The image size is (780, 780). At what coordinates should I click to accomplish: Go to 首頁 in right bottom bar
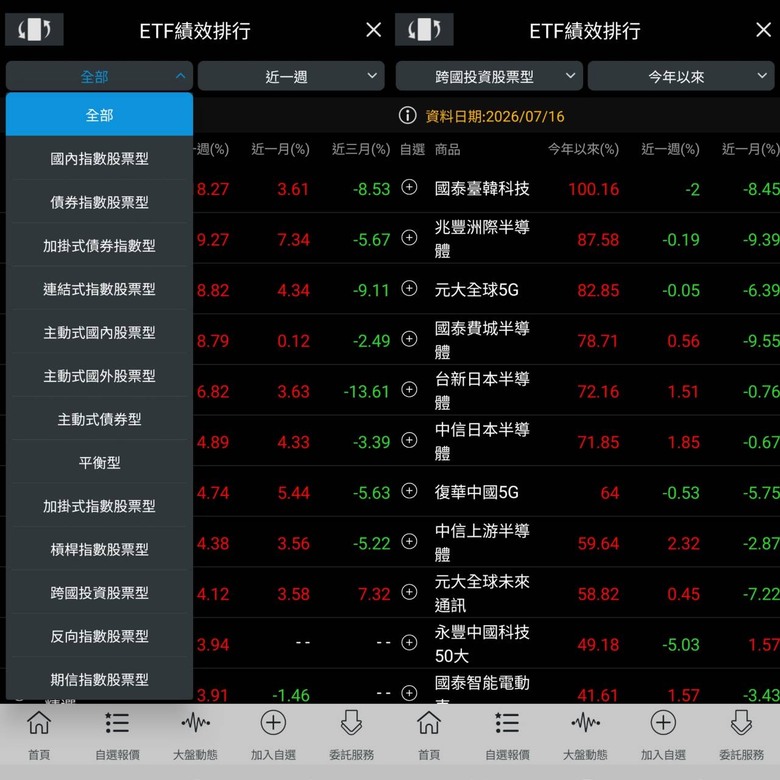point(429,735)
